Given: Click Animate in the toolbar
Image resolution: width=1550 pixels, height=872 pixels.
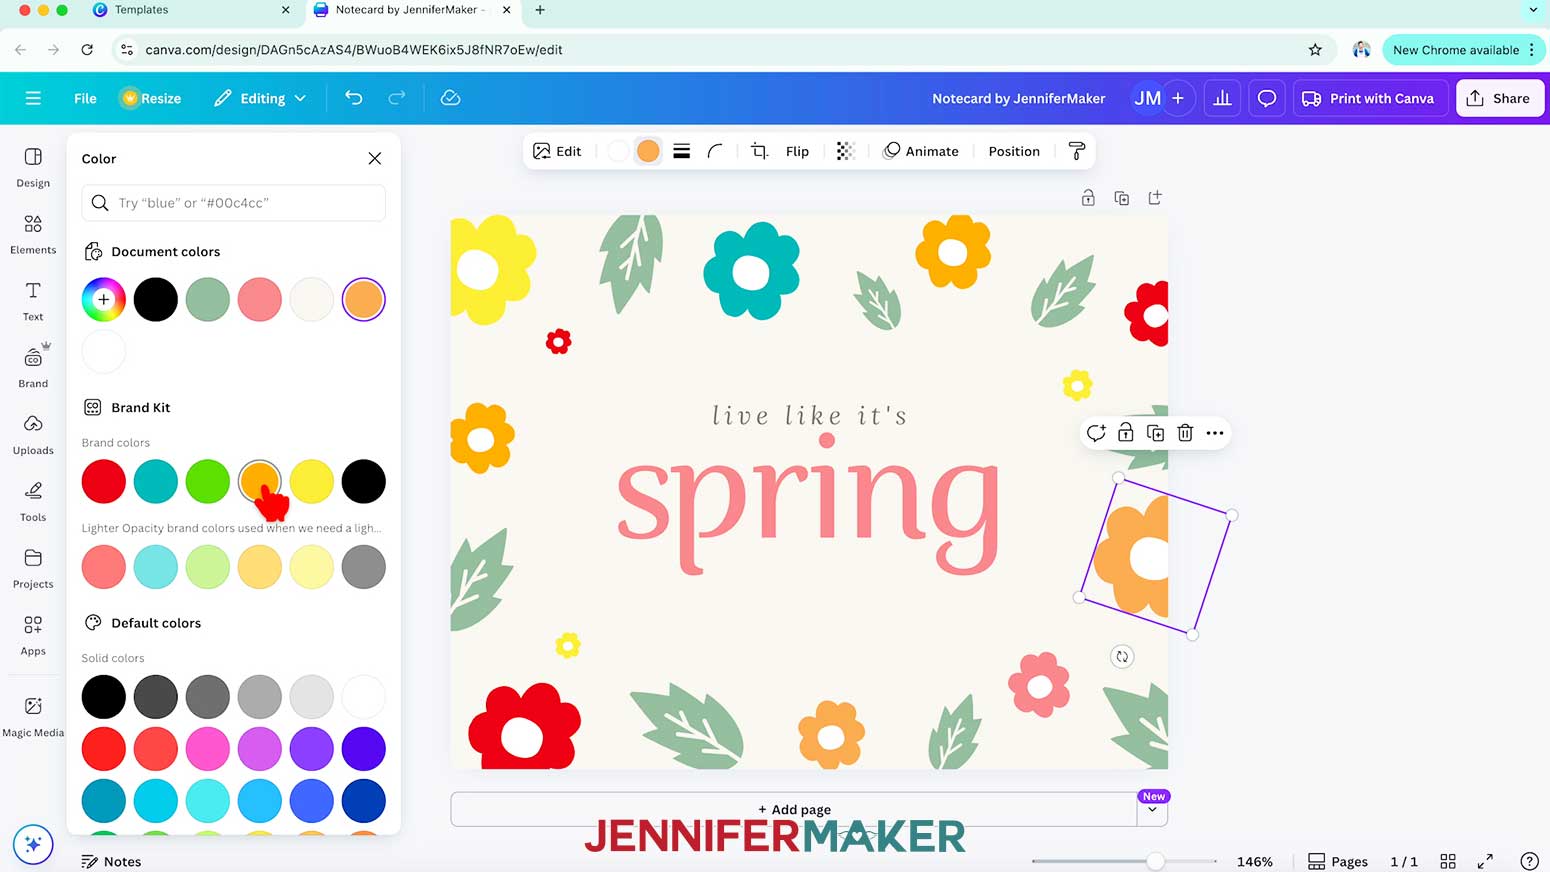Looking at the screenshot, I should [x=921, y=151].
